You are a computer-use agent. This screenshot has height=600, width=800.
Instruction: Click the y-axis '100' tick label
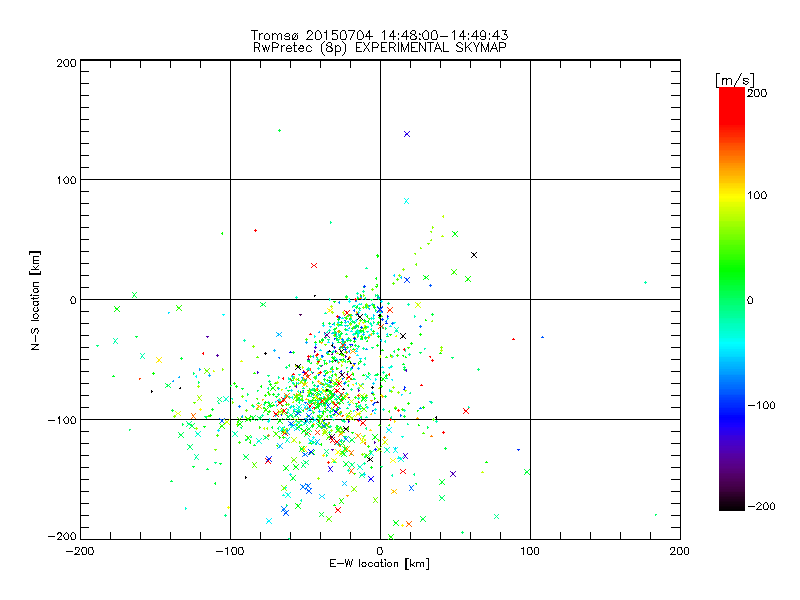(66, 180)
